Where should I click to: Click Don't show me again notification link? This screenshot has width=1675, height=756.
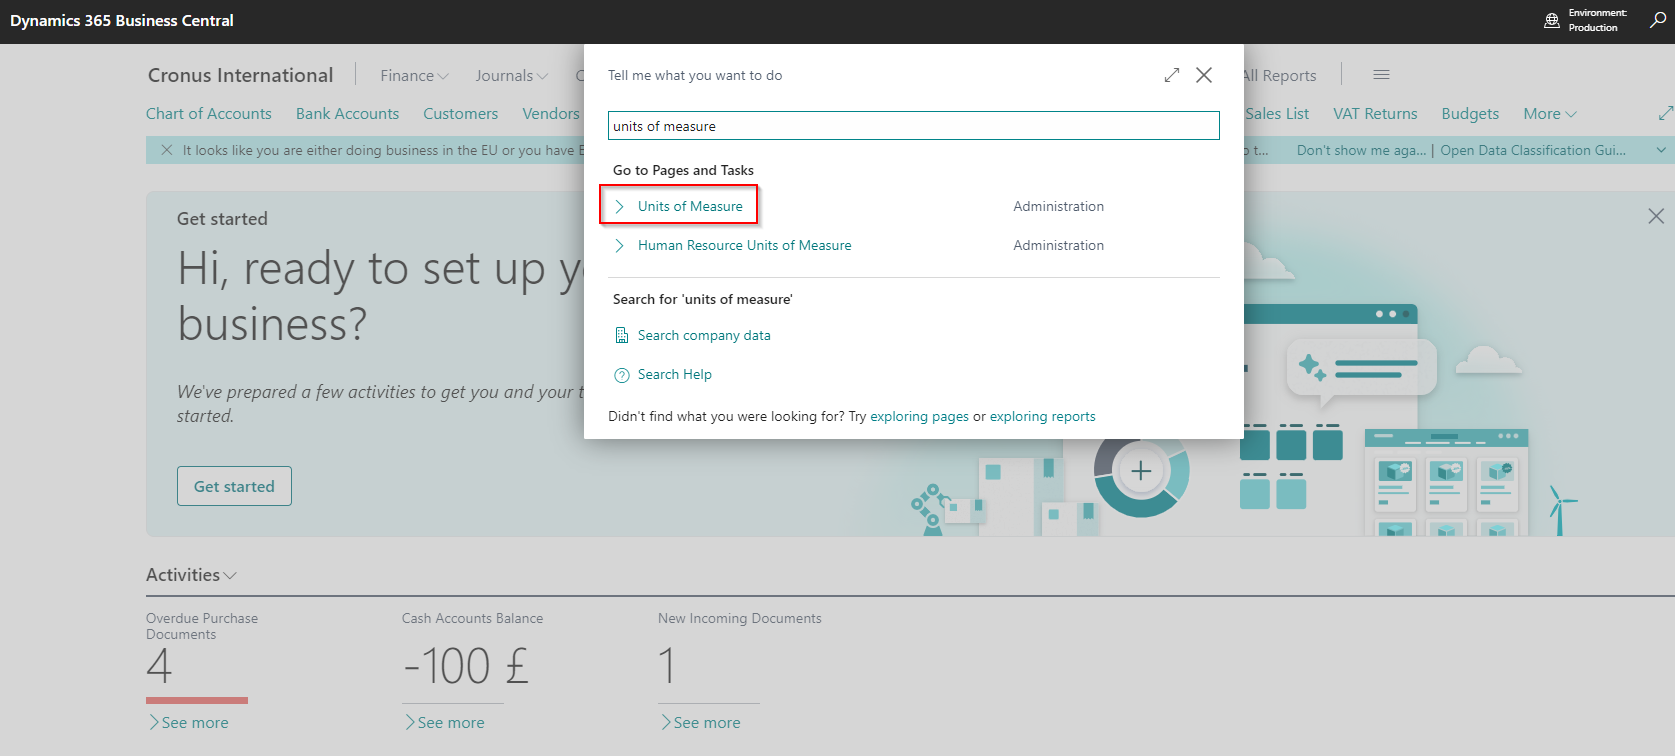(1361, 150)
